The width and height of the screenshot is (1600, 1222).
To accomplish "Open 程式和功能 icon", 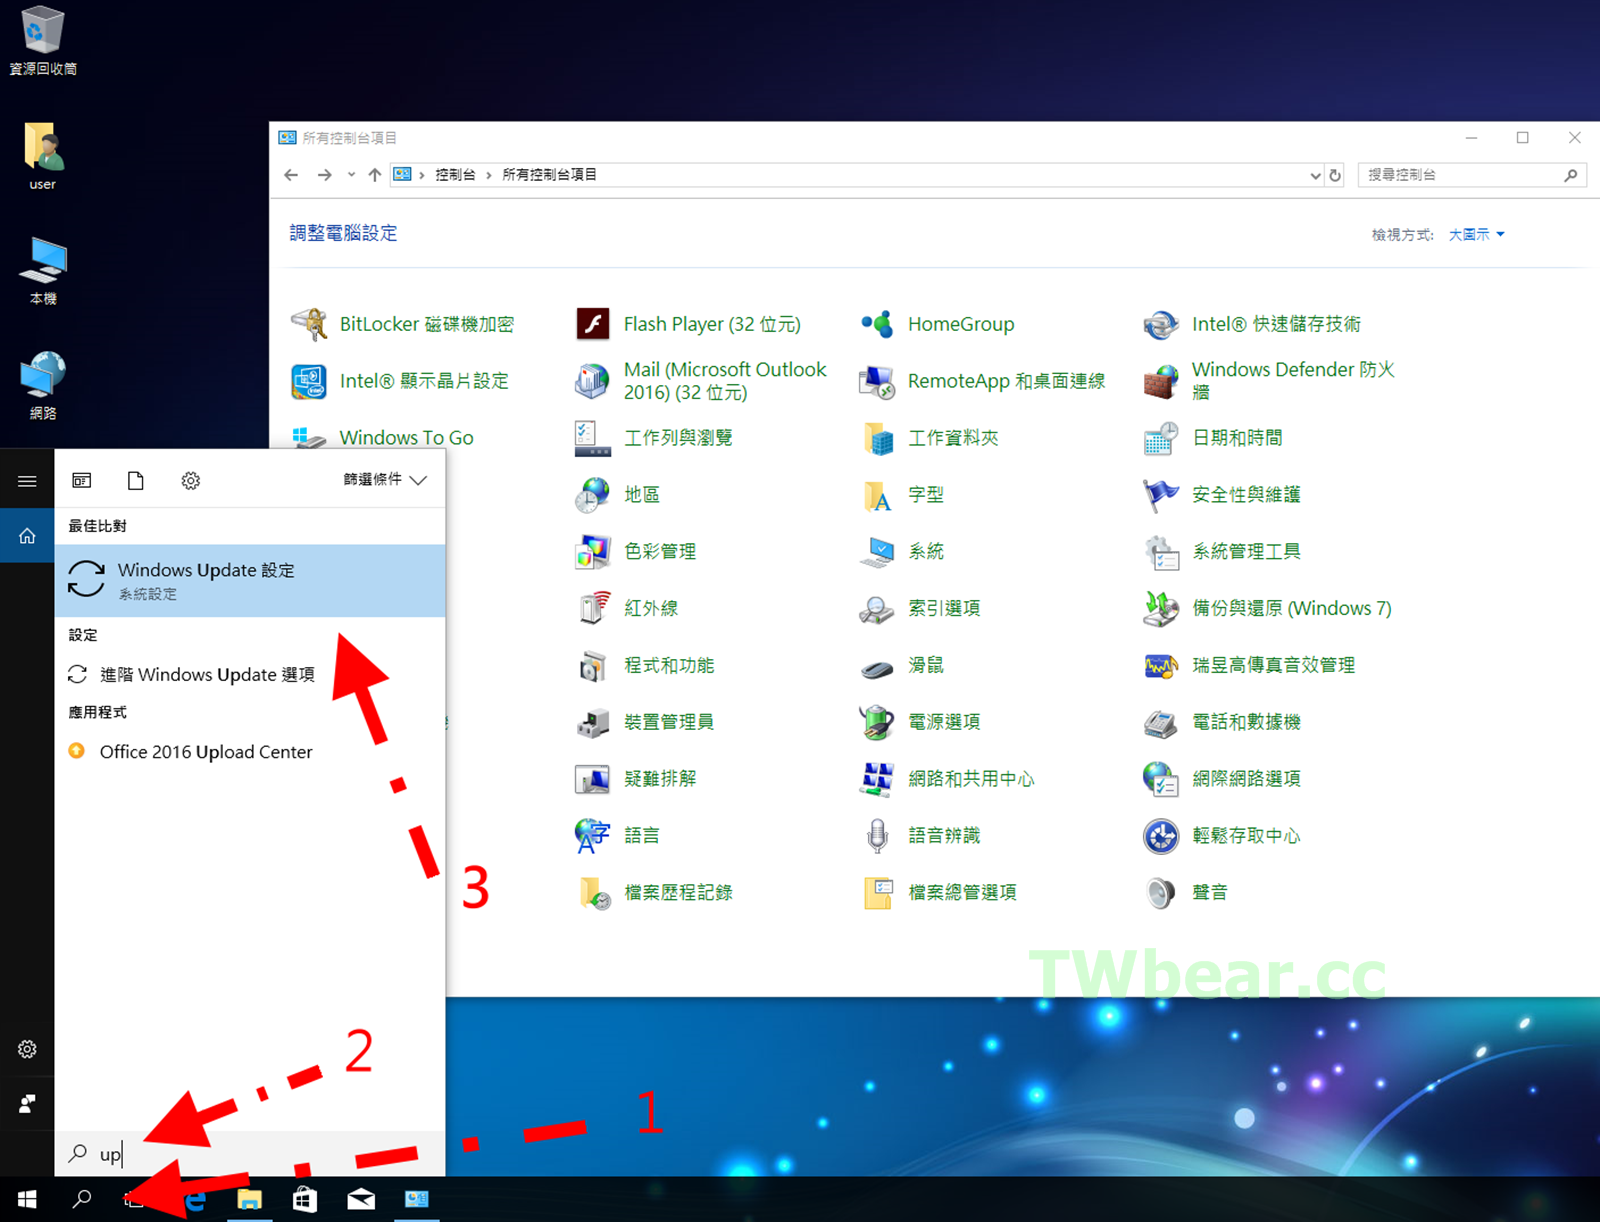I will point(593,665).
